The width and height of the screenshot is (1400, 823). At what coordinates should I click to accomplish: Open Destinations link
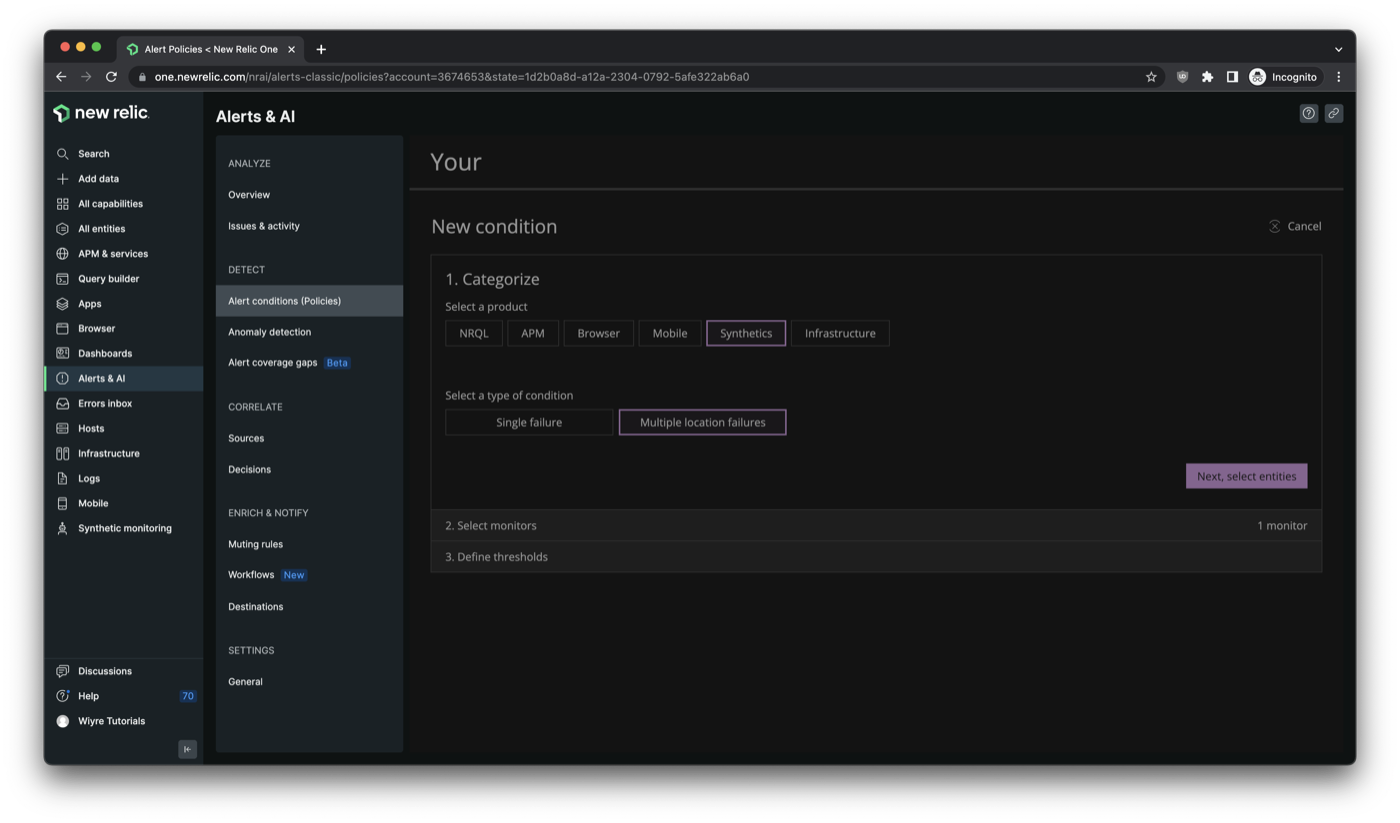point(255,607)
